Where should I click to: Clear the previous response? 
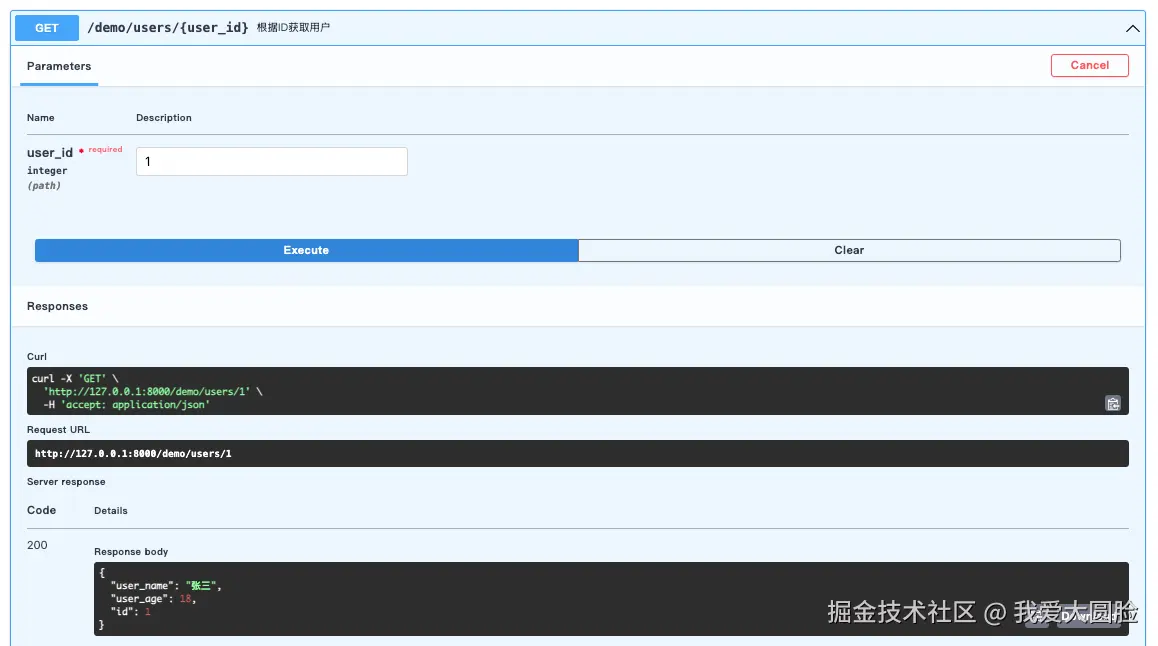coord(849,250)
